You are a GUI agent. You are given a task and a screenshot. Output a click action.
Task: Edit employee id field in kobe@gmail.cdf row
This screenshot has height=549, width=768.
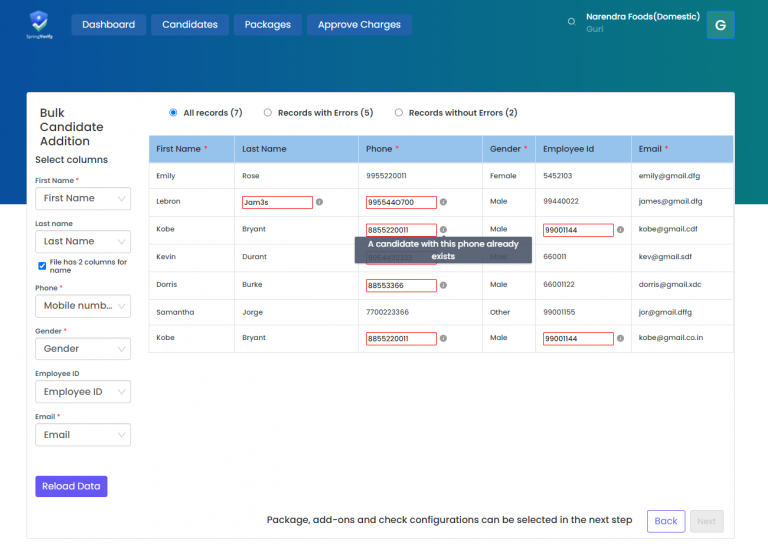578,230
